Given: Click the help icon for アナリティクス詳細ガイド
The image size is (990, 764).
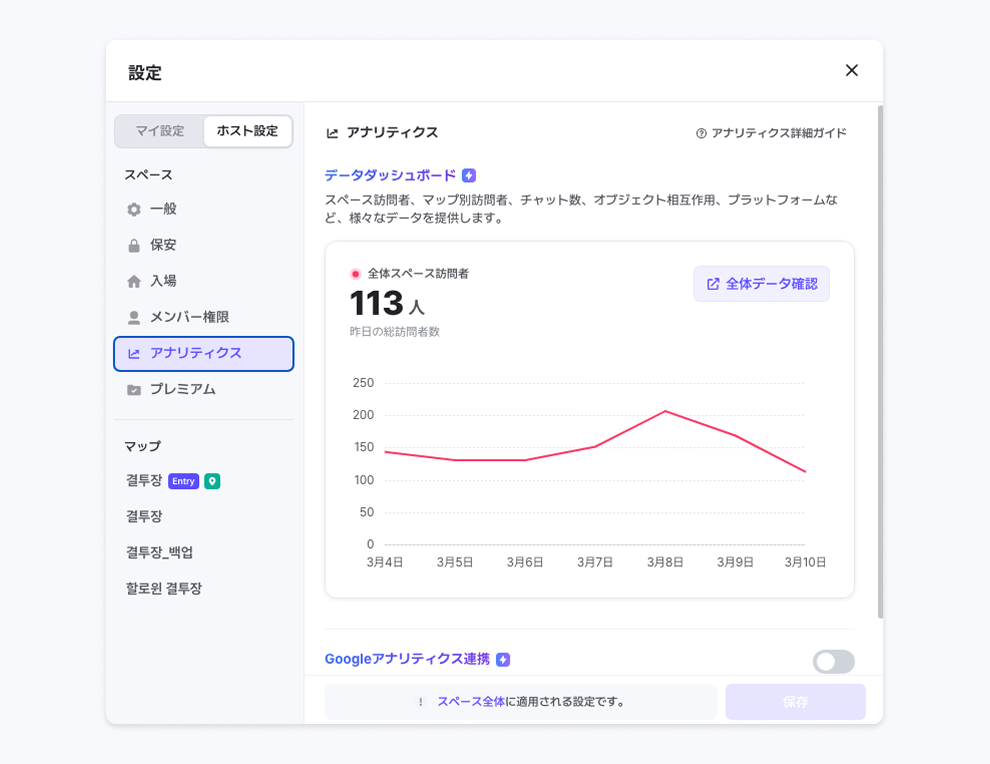Looking at the screenshot, I should tap(701, 133).
